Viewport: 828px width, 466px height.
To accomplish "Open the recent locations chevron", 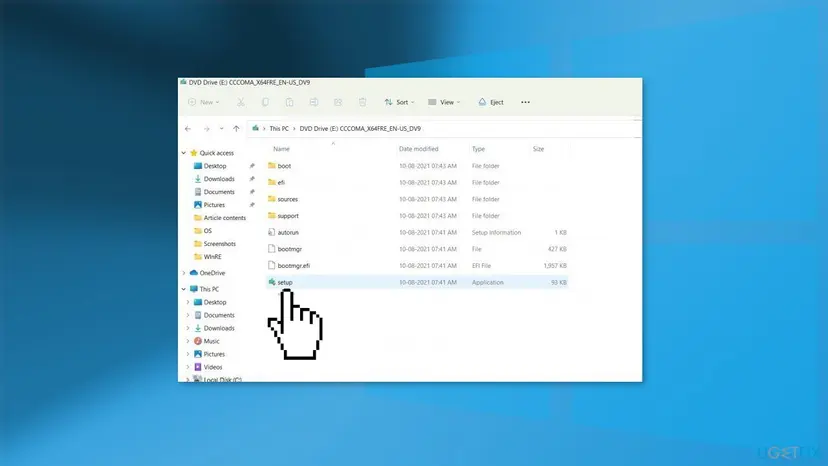I will 221,128.
